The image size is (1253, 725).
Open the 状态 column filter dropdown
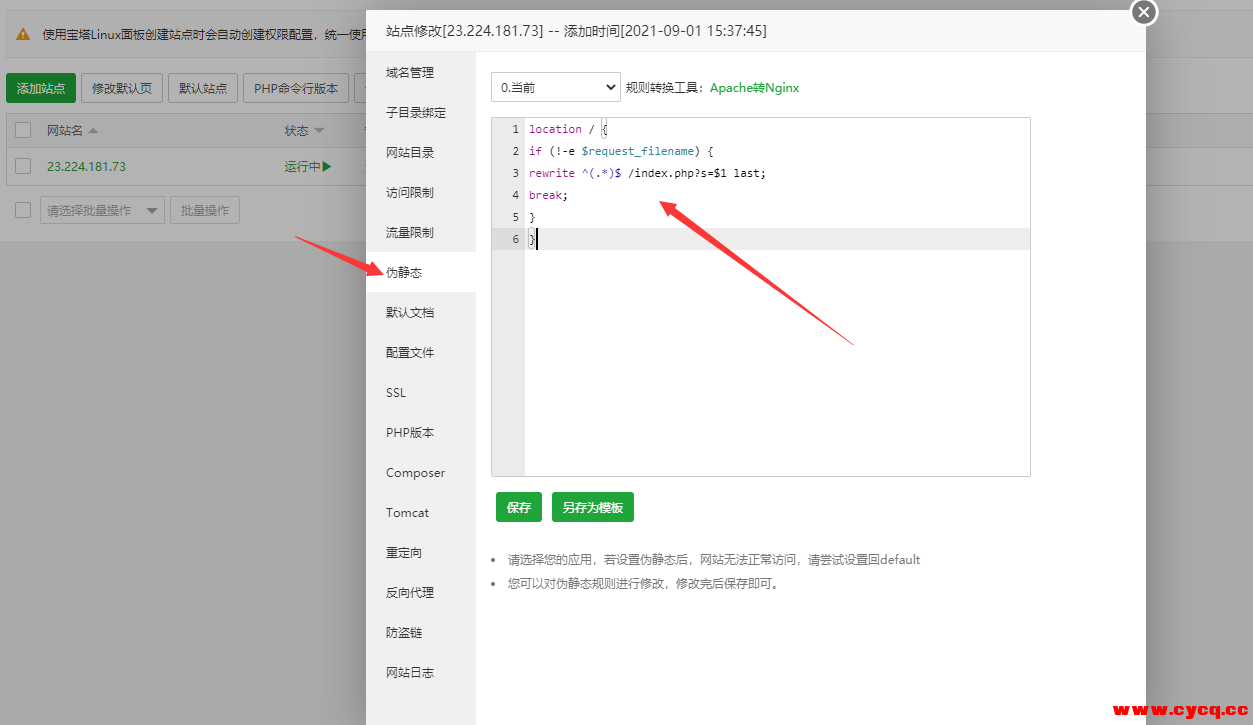tap(319, 131)
